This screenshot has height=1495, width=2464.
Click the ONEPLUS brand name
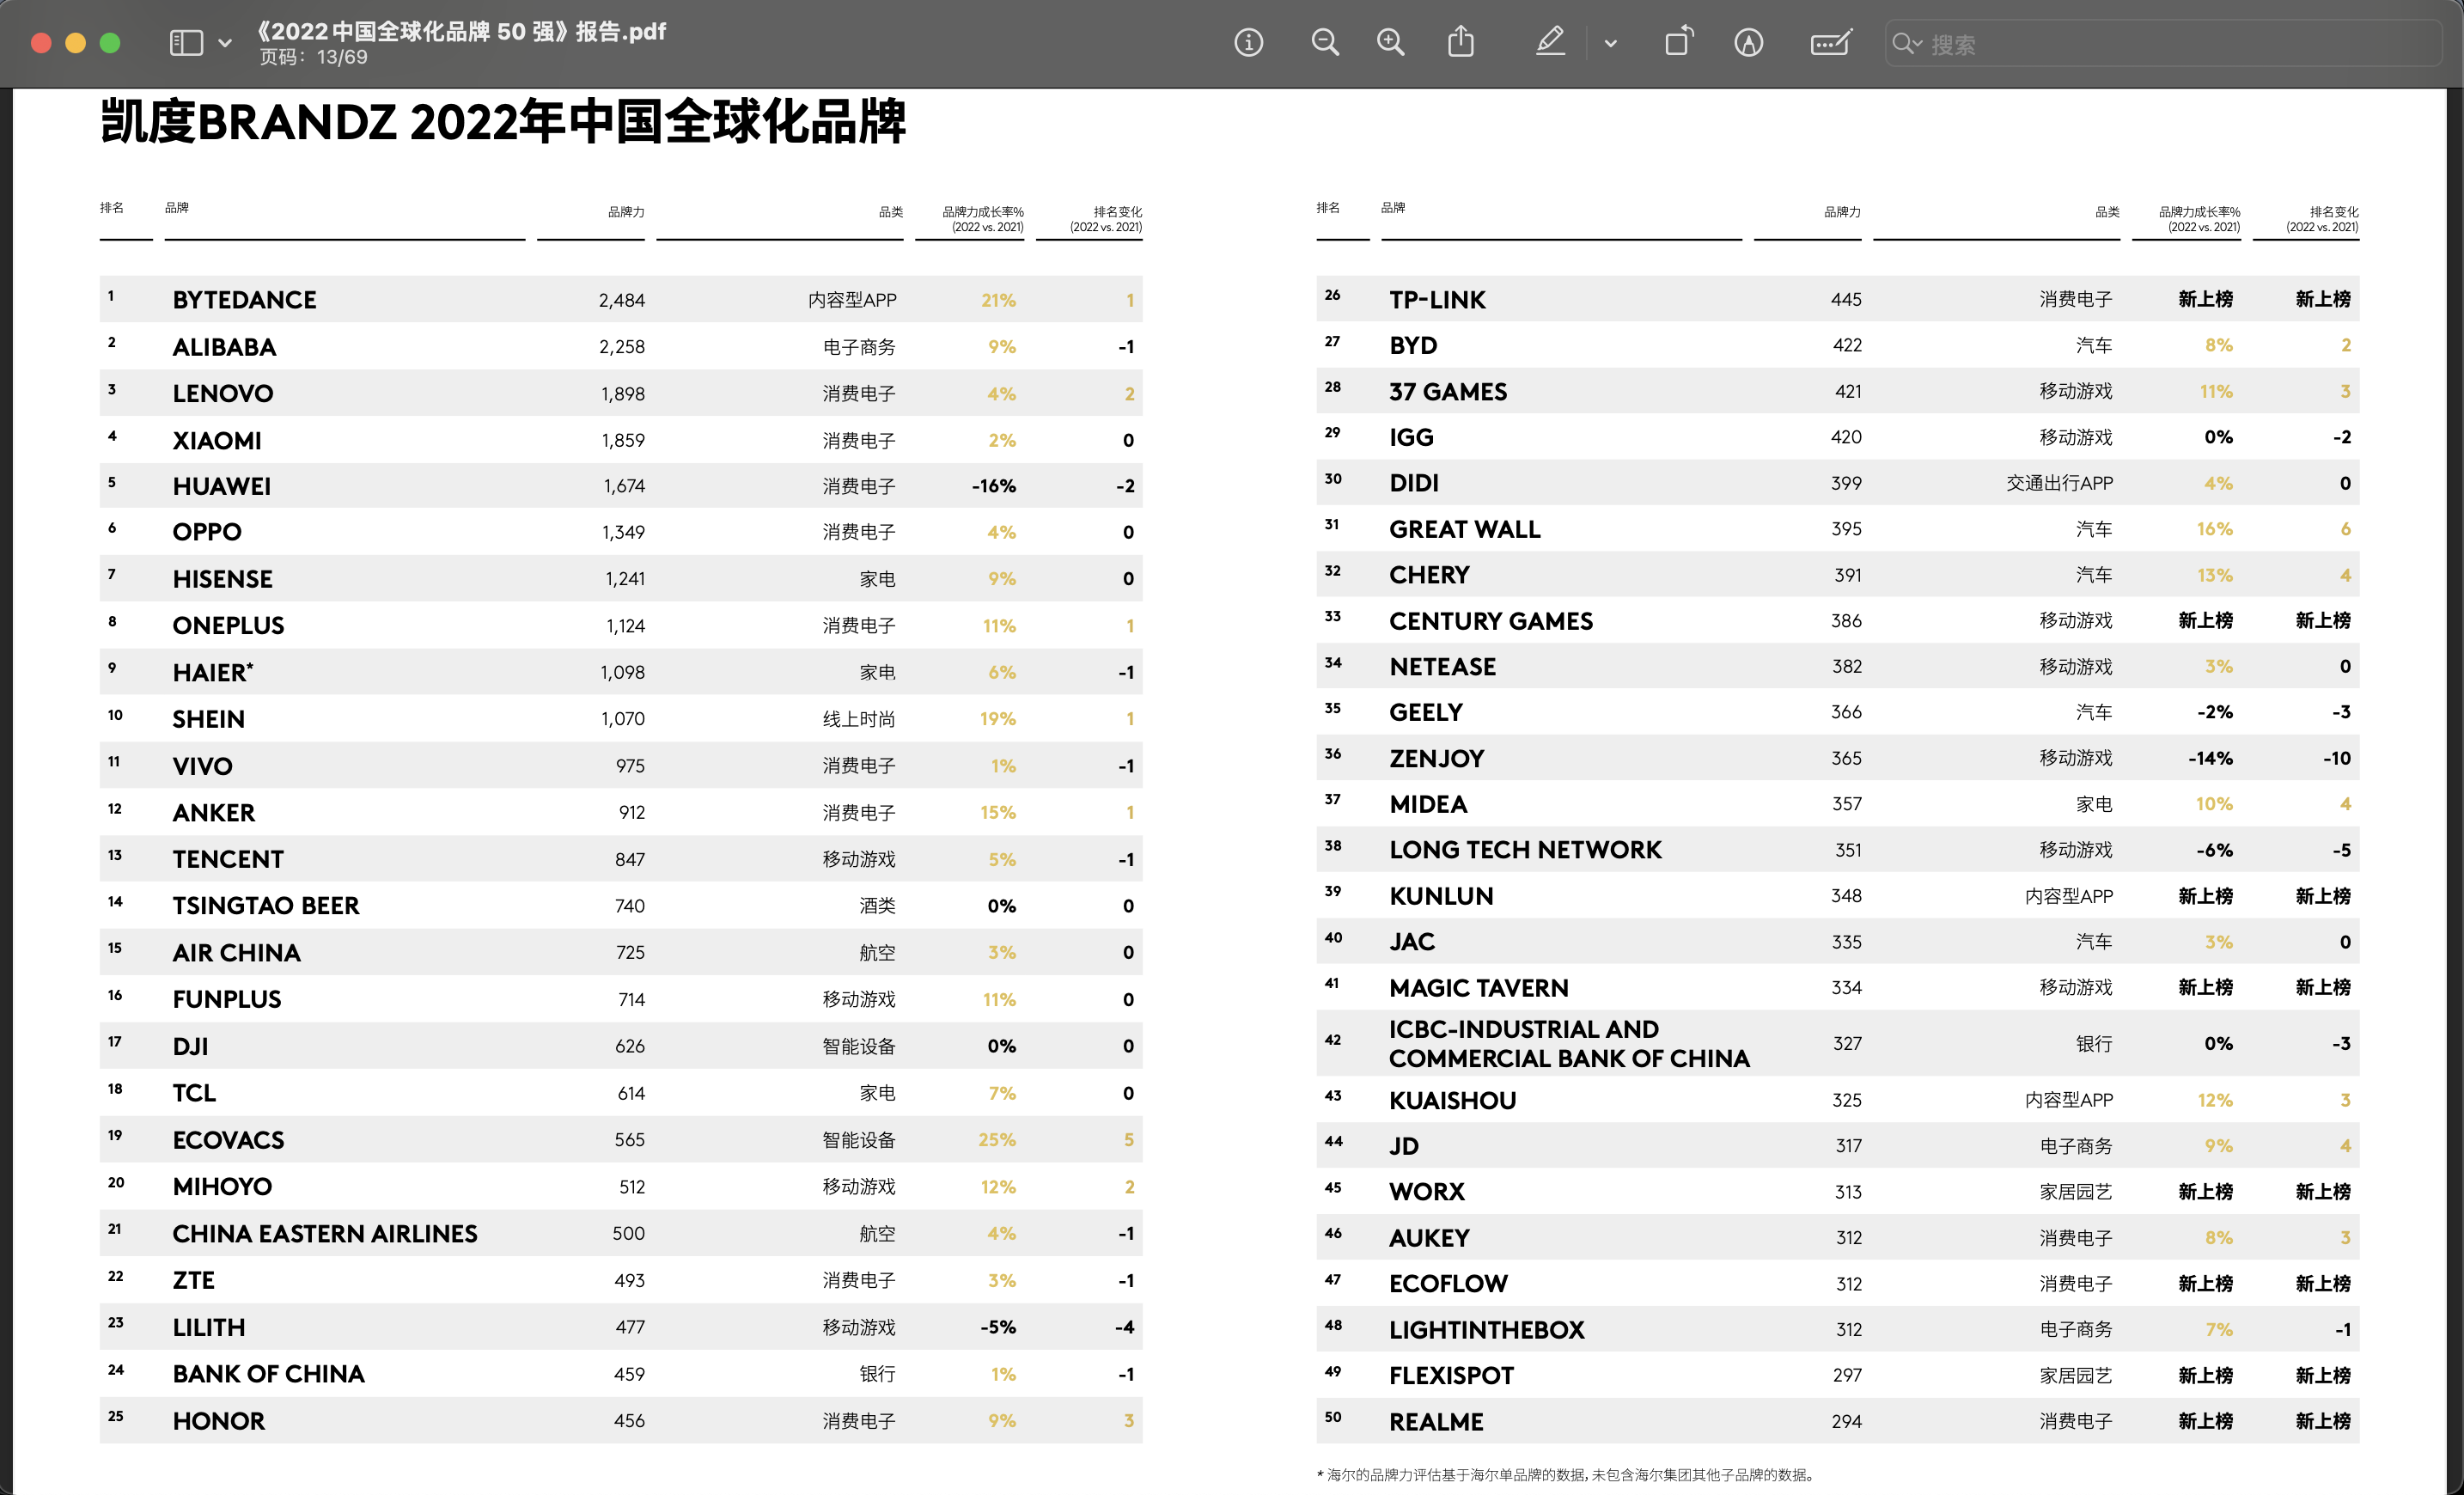click(x=228, y=626)
